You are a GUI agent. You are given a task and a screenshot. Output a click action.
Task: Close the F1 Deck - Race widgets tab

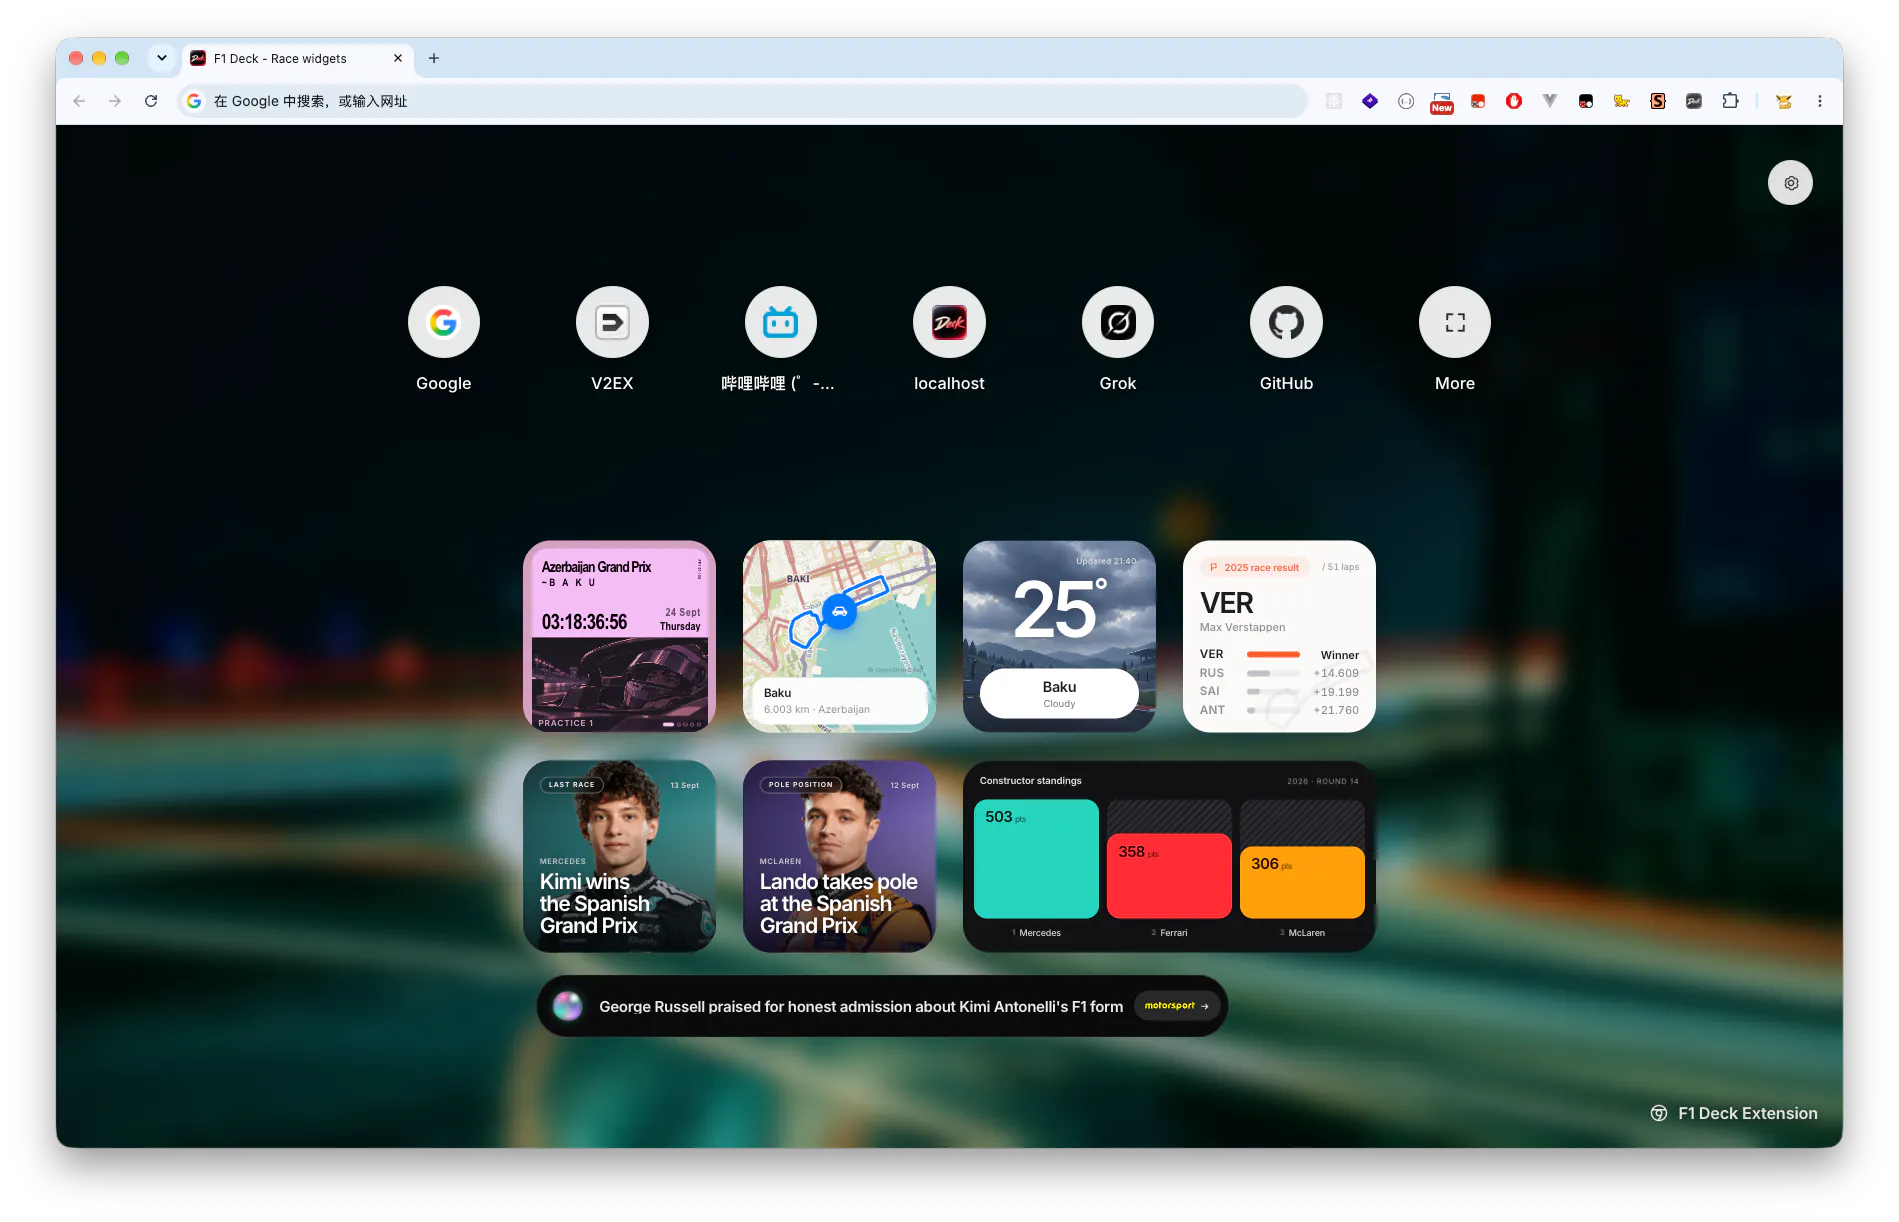[x=398, y=58]
